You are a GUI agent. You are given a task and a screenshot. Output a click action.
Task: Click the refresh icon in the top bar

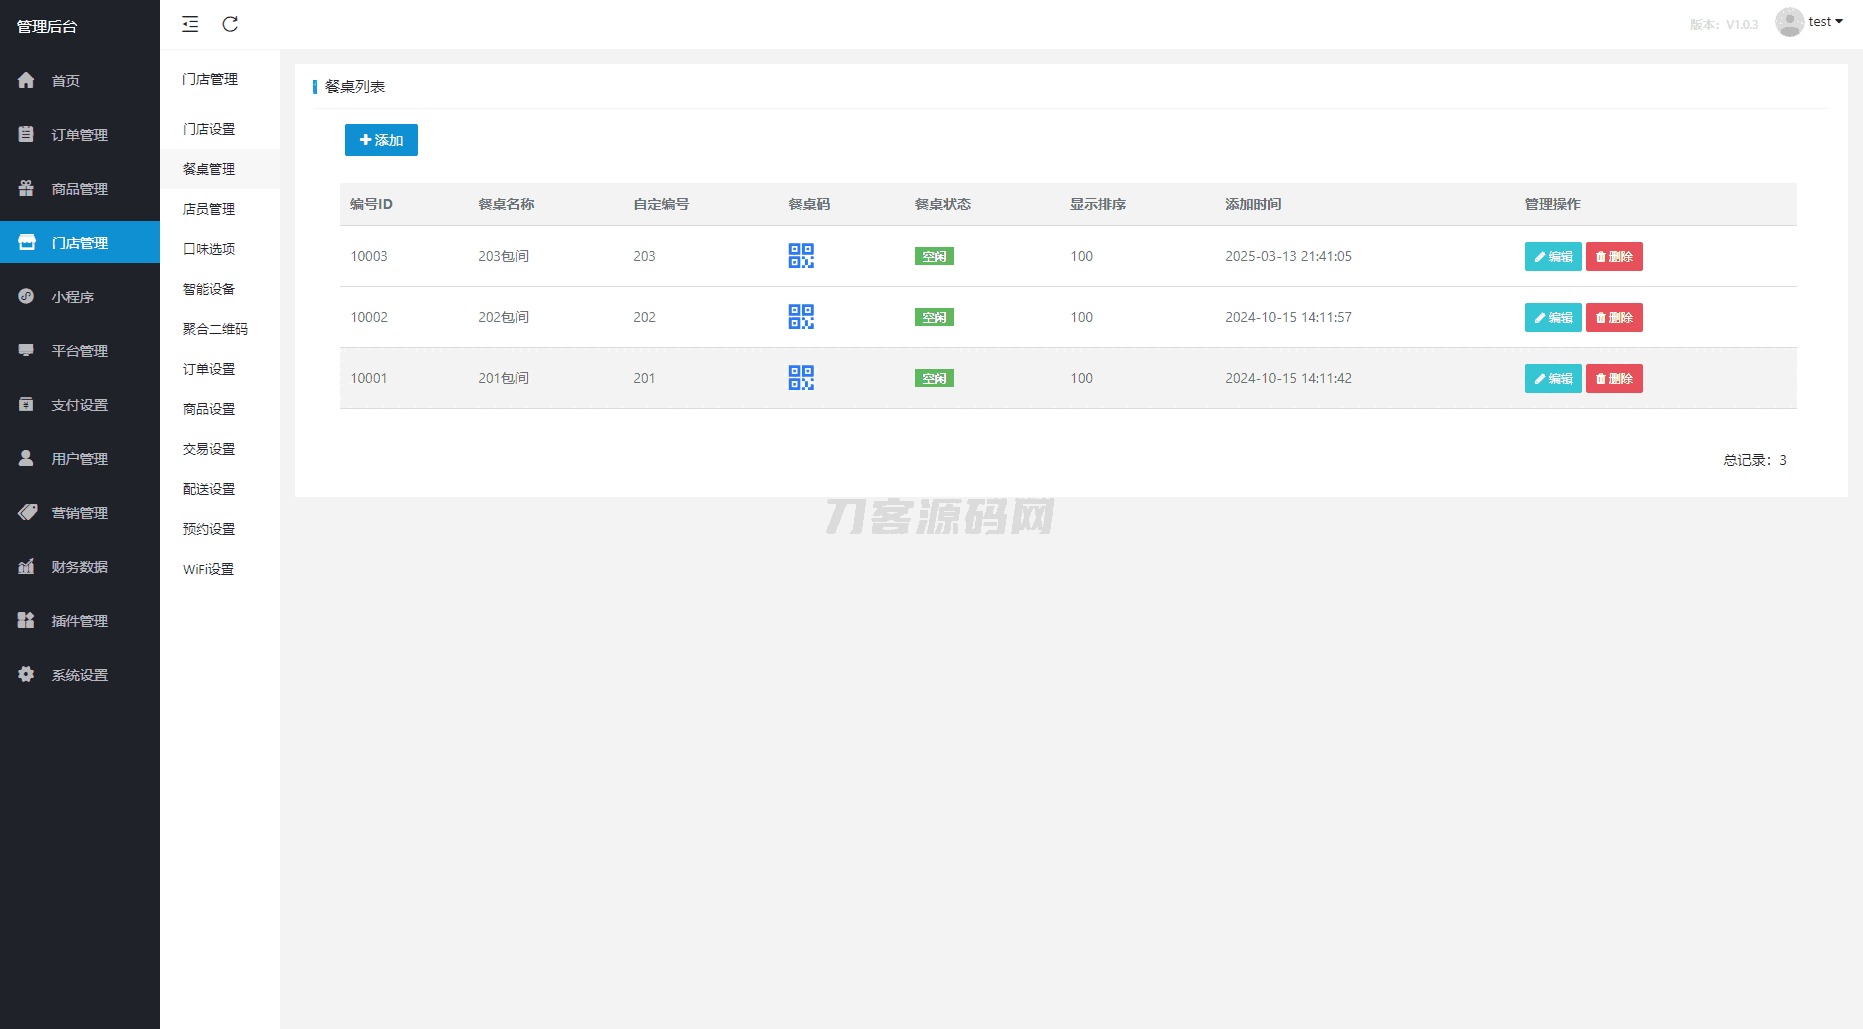230,24
